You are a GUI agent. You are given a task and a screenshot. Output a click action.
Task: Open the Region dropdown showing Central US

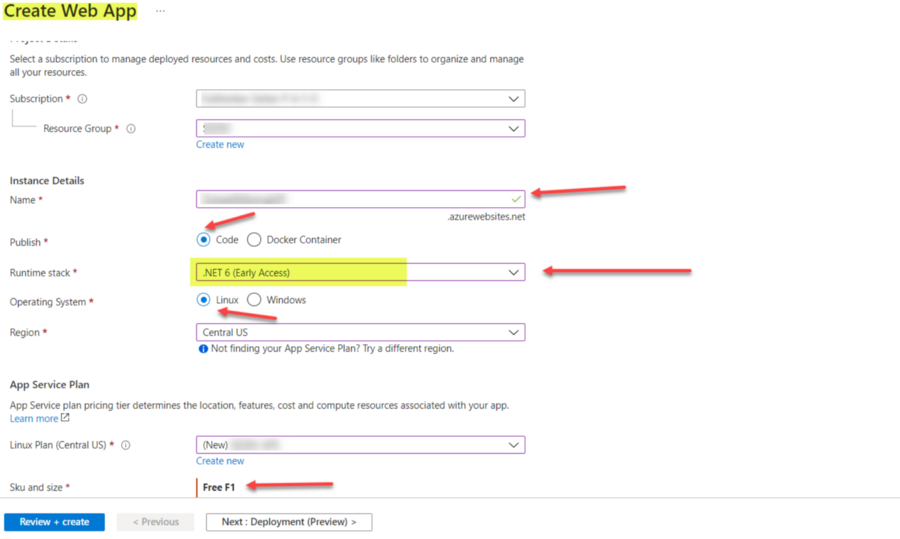pos(360,332)
